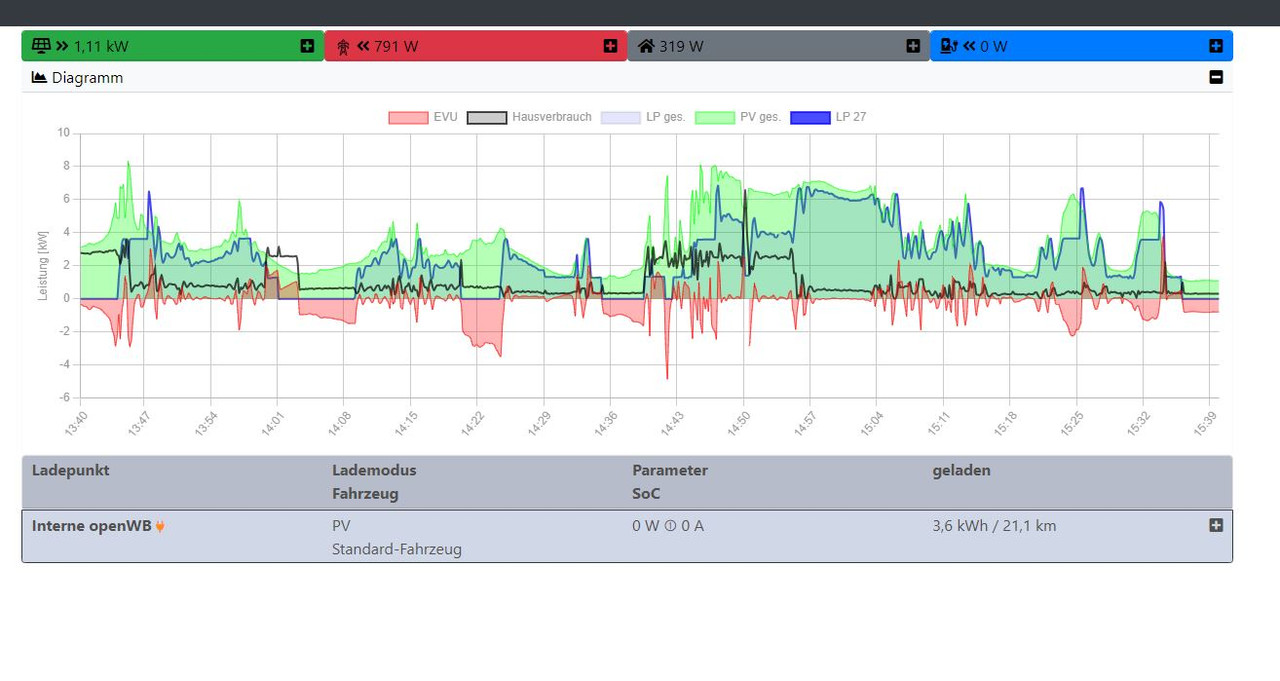The width and height of the screenshot is (1280, 681).
Task: Click the orange plug icon beside Interne openWB
Action: (x=160, y=526)
